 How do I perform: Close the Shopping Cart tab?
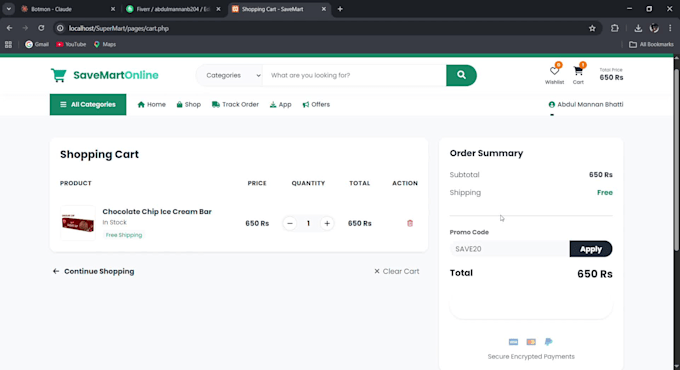click(324, 9)
